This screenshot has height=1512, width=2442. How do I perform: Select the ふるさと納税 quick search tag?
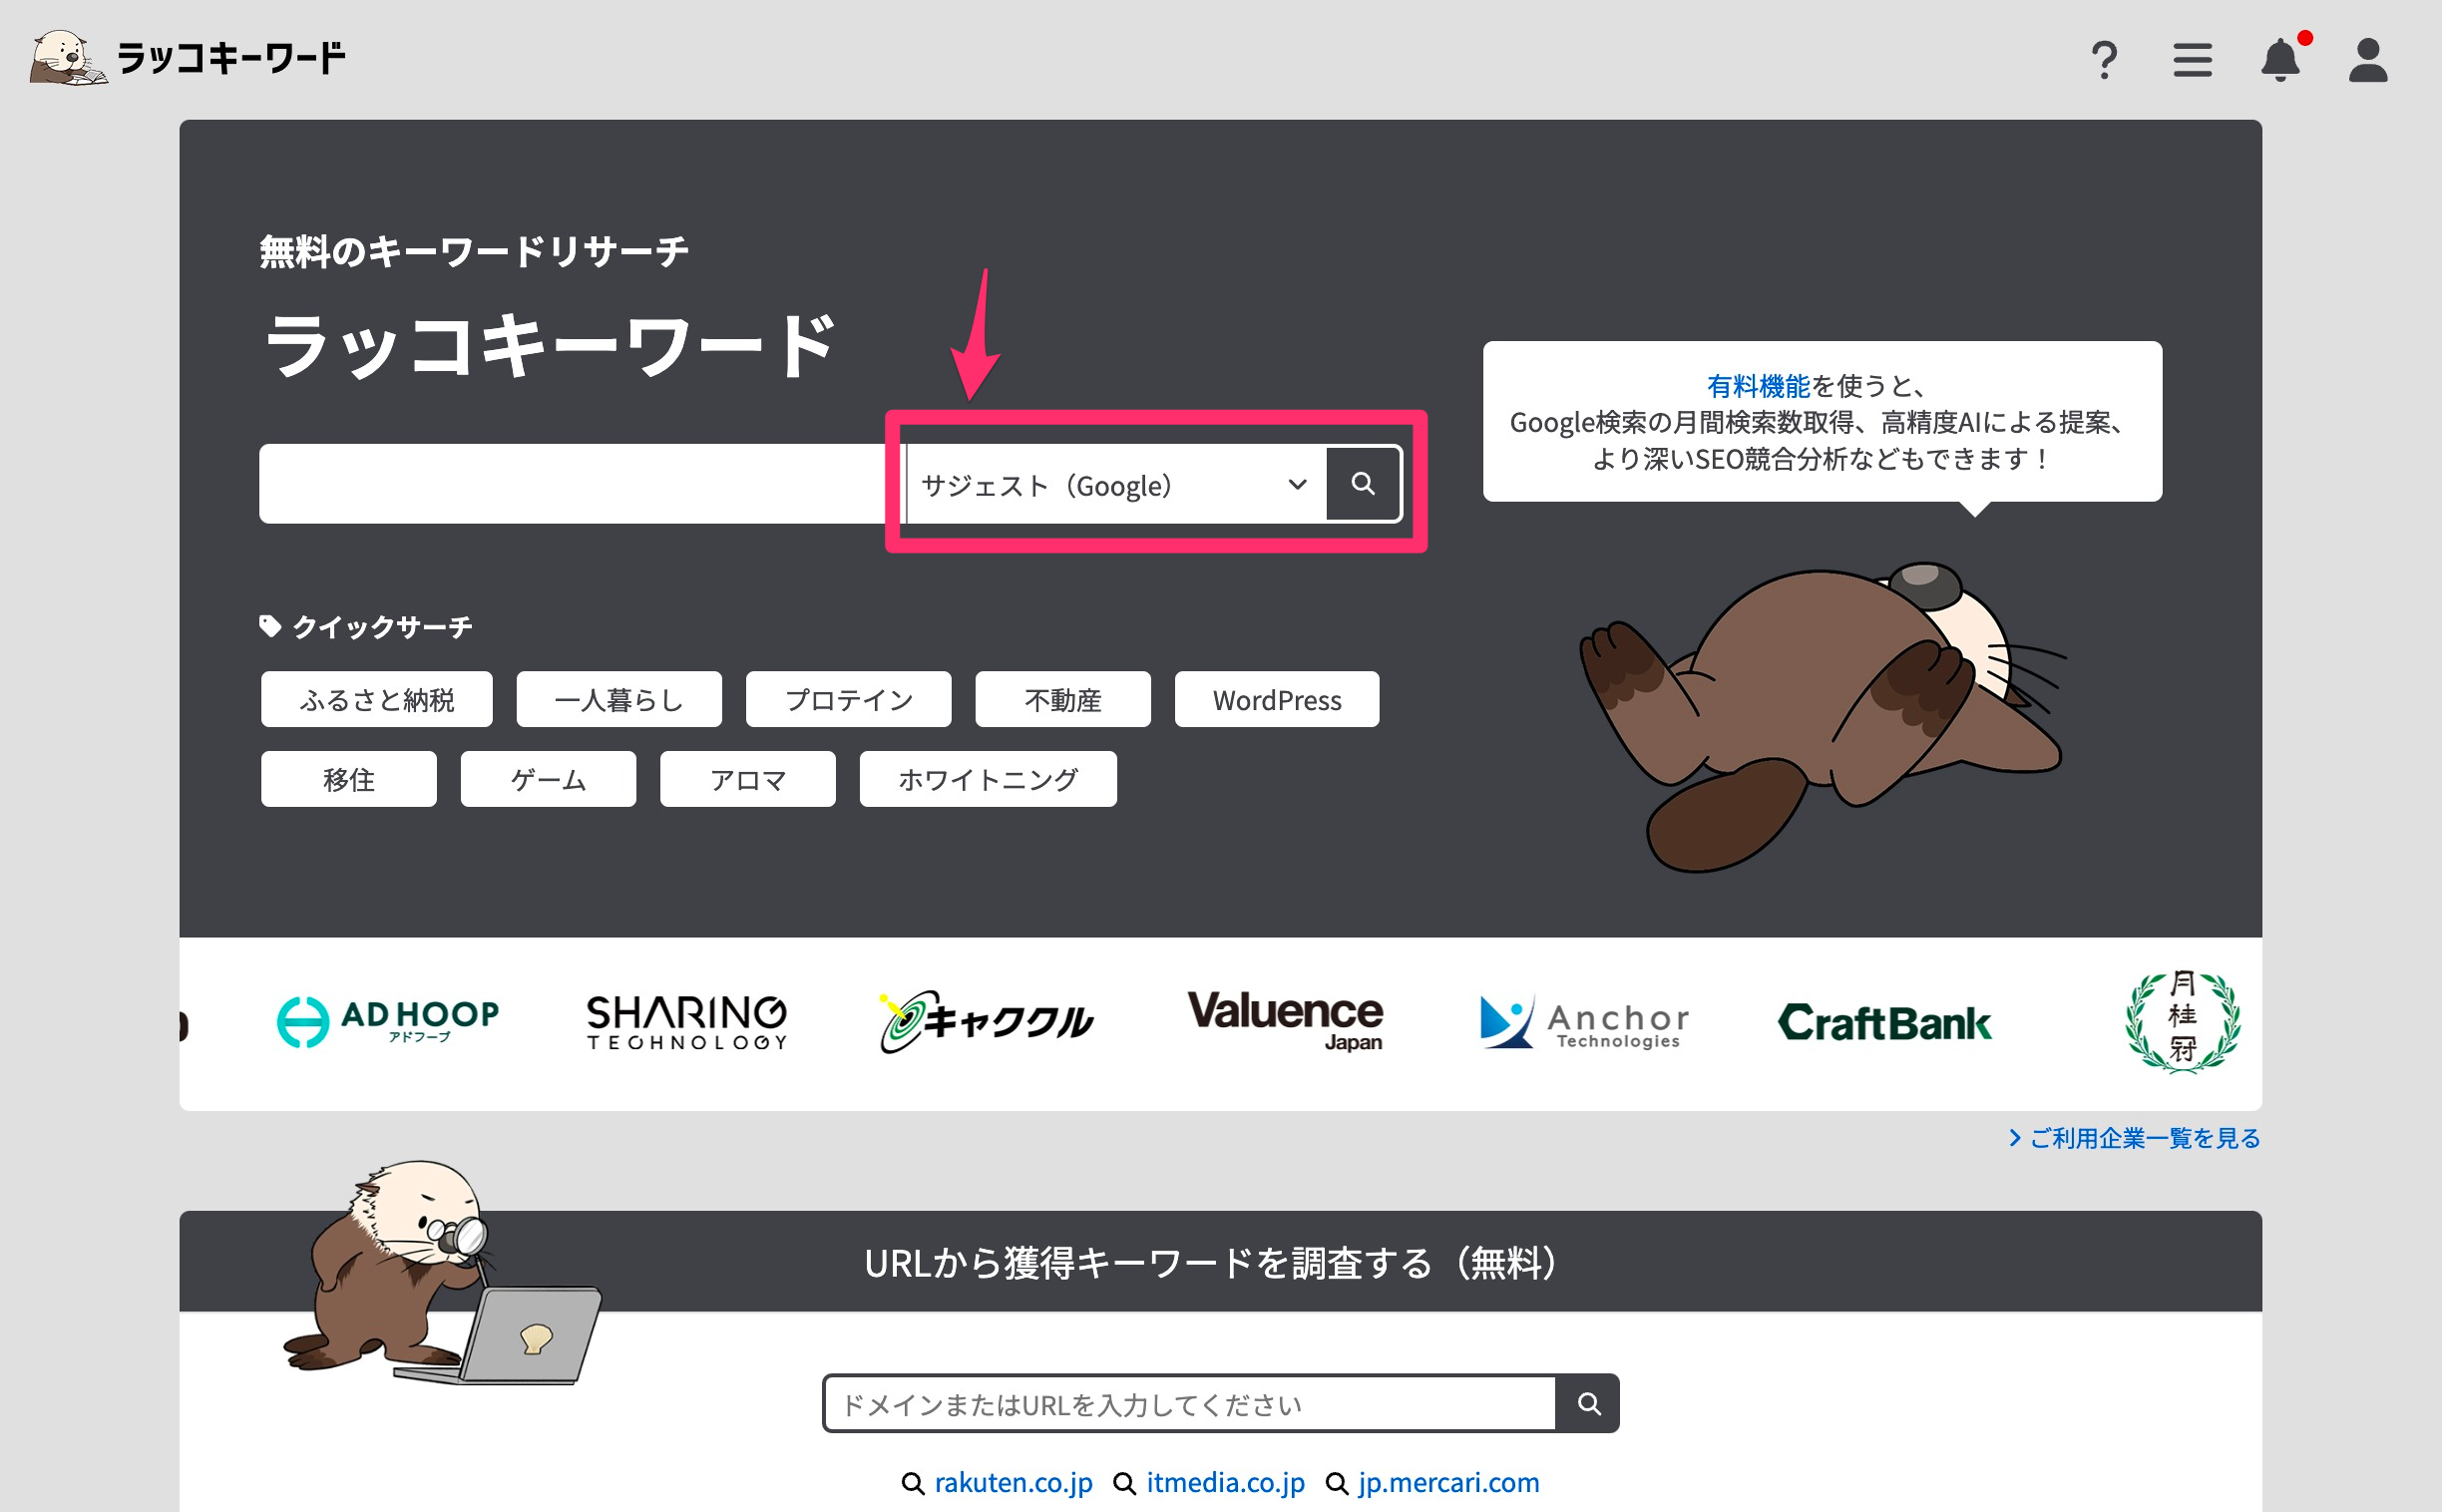coord(377,699)
